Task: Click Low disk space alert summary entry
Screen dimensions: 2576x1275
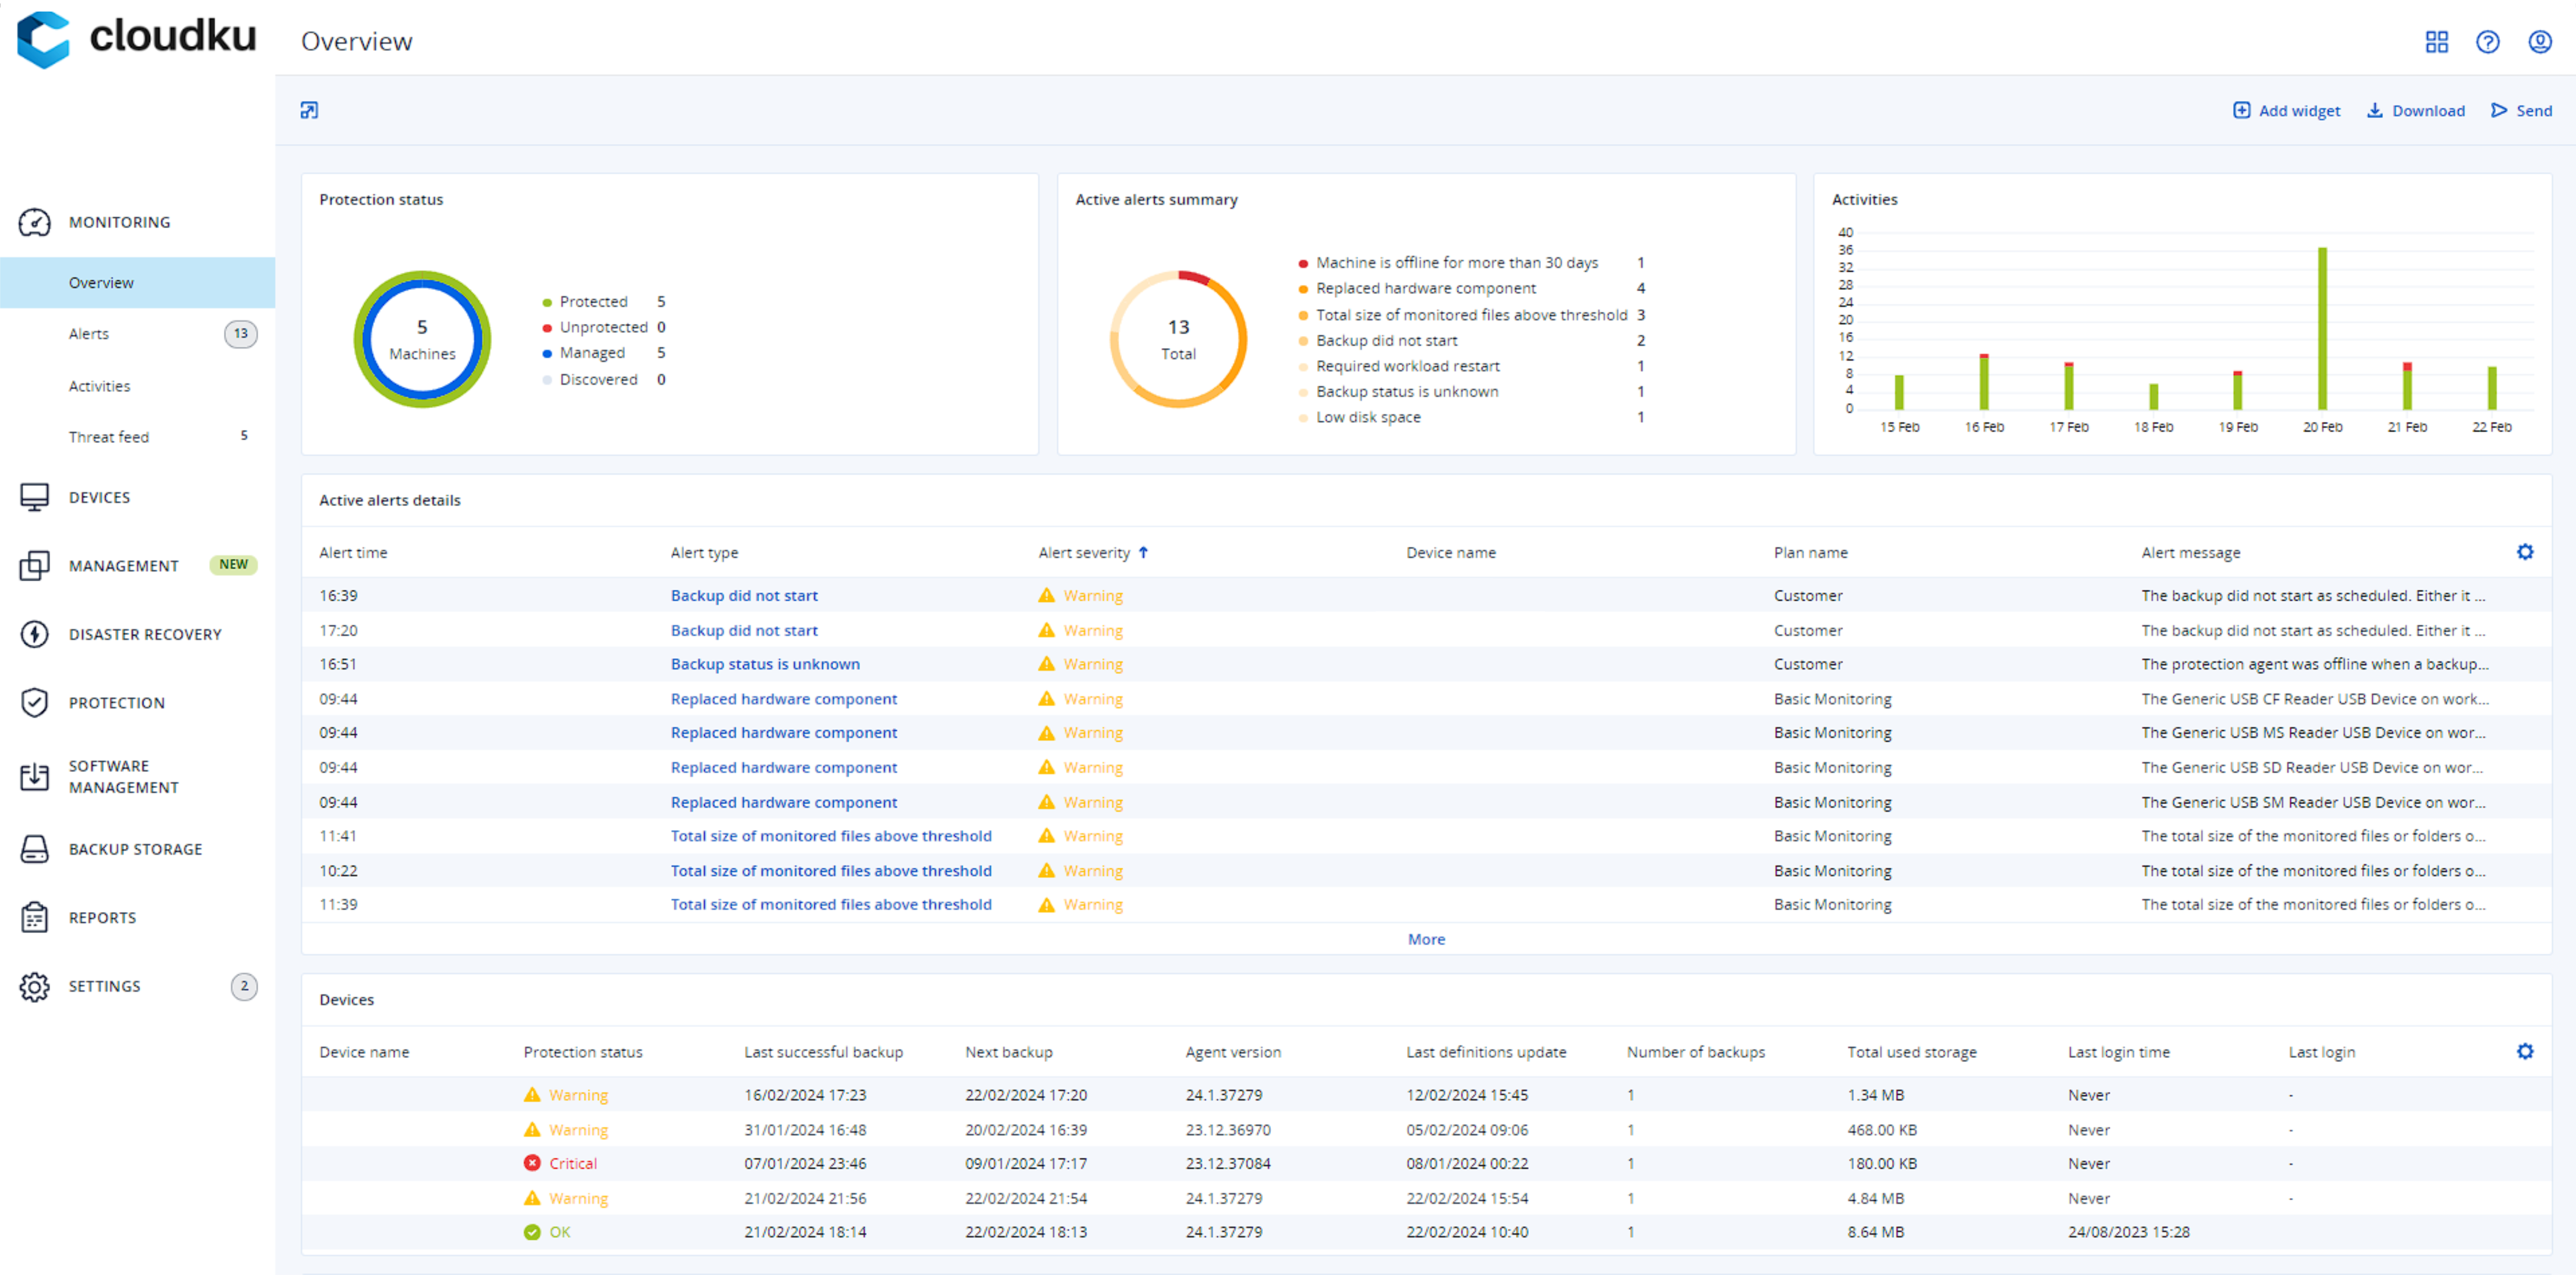Action: [x=1368, y=417]
